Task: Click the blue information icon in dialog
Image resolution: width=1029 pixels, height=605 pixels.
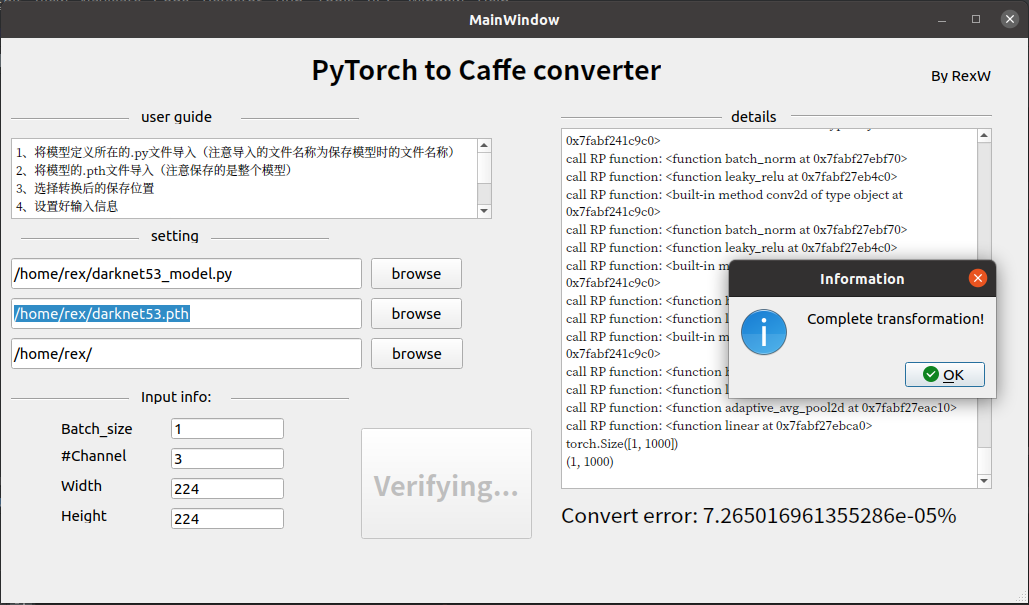Action: tap(764, 332)
